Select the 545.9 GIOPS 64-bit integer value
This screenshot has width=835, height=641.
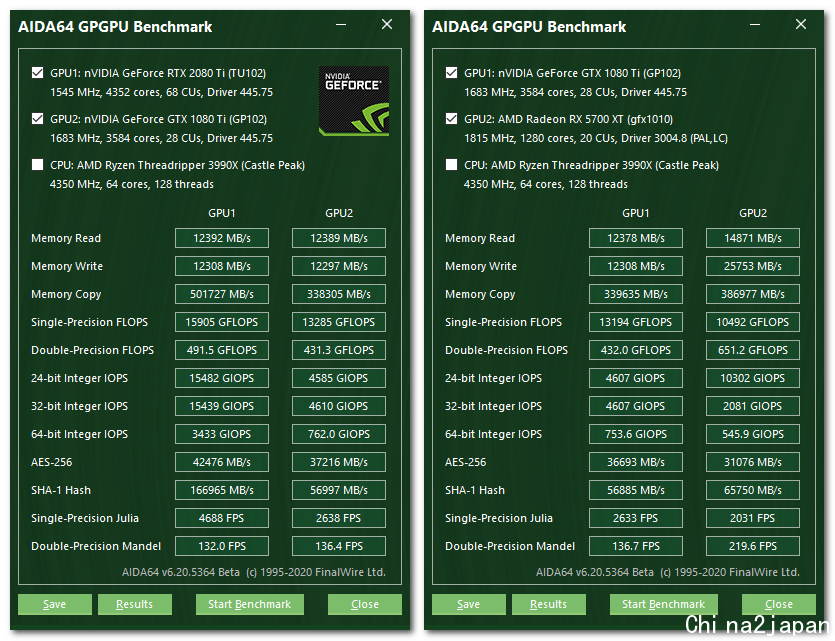coord(752,434)
